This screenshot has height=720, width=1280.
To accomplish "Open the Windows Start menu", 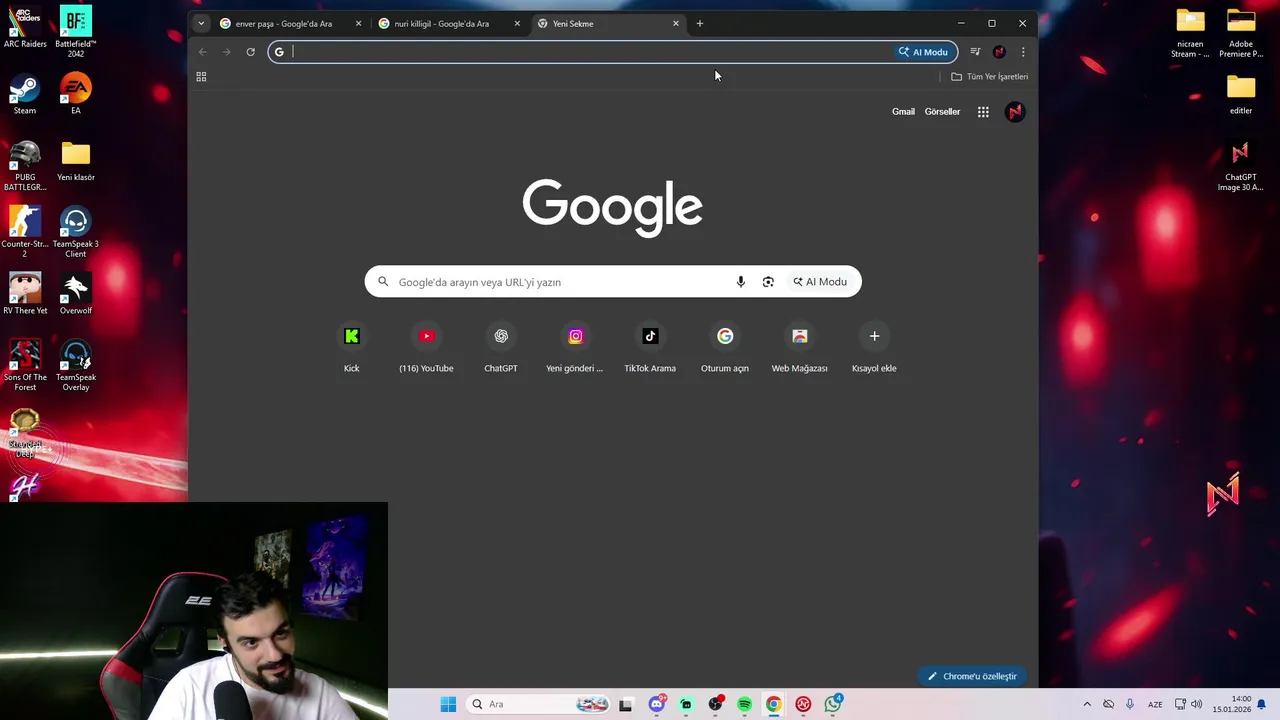I will pyautogui.click(x=448, y=704).
